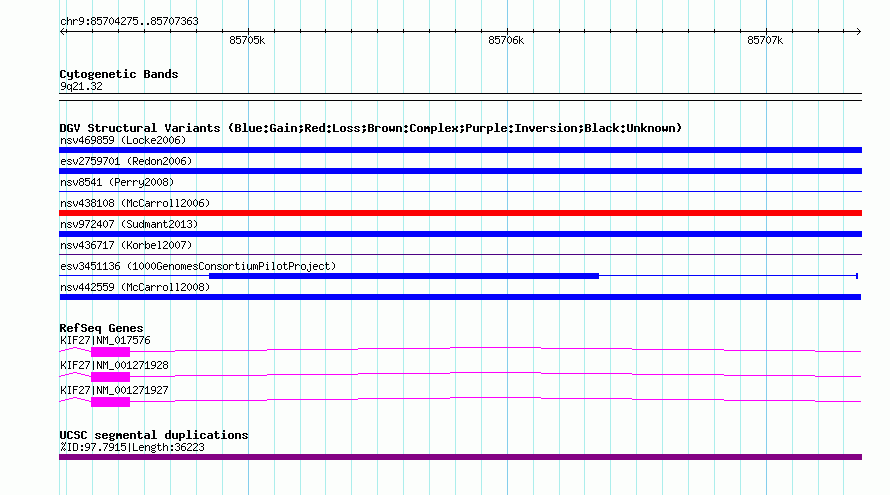The image size is (890, 495).
Task: Click the RefSeq Genes track title
Action: [x=101, y=328]
